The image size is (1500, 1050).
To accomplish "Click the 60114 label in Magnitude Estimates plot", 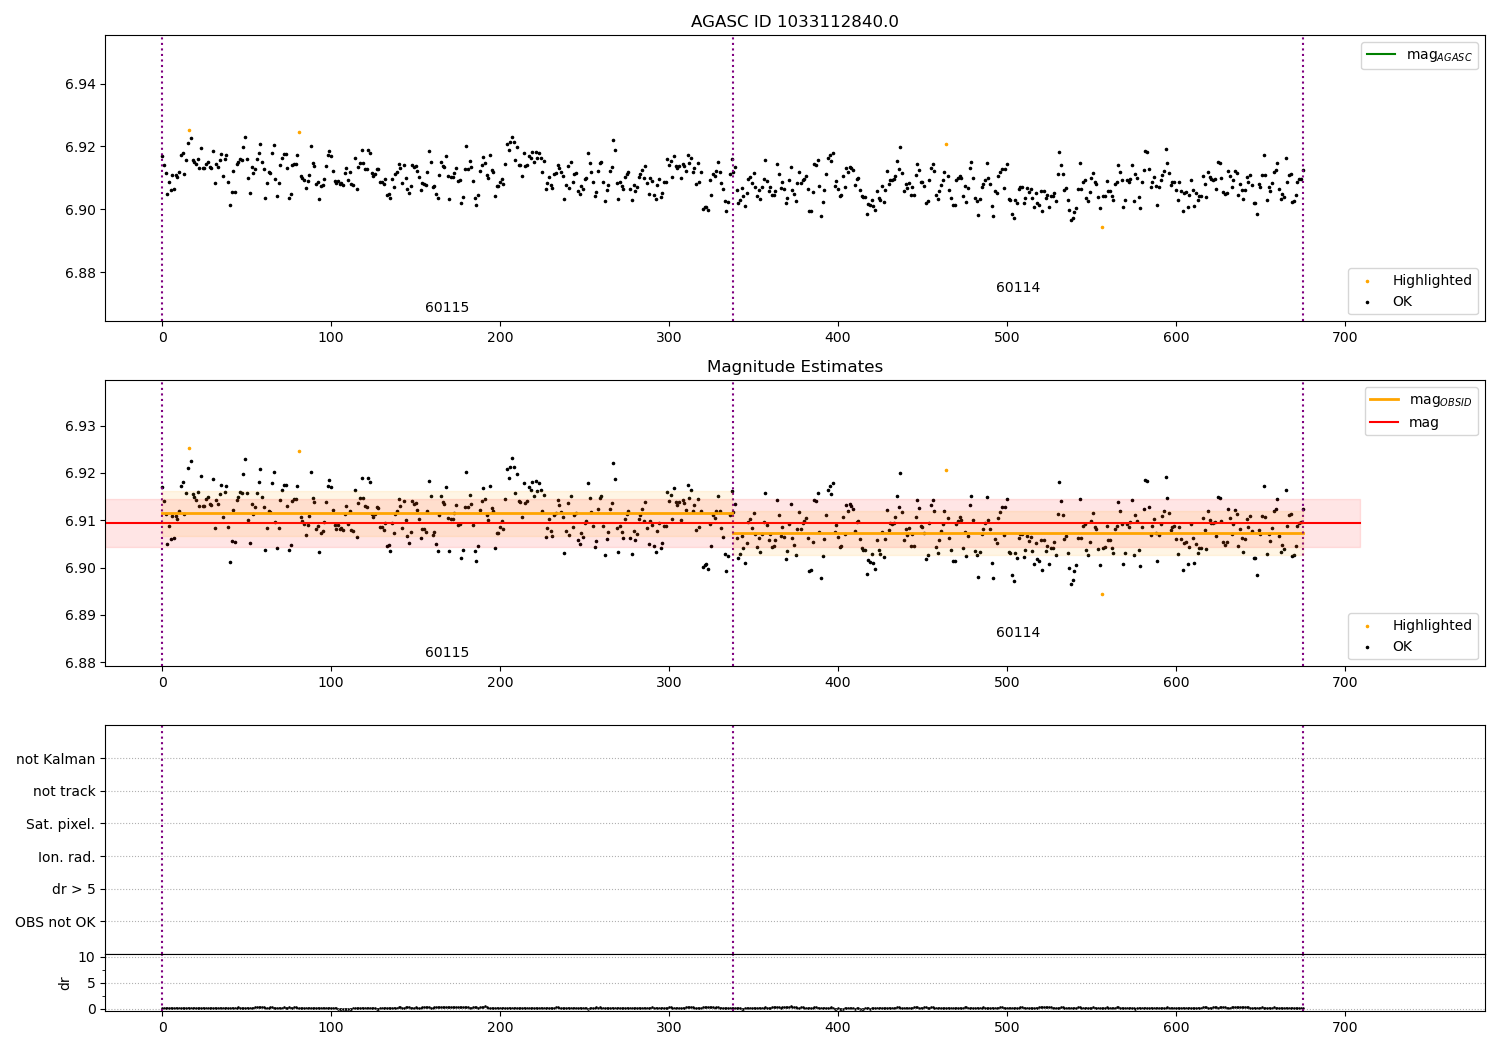I will (1018, 633).
